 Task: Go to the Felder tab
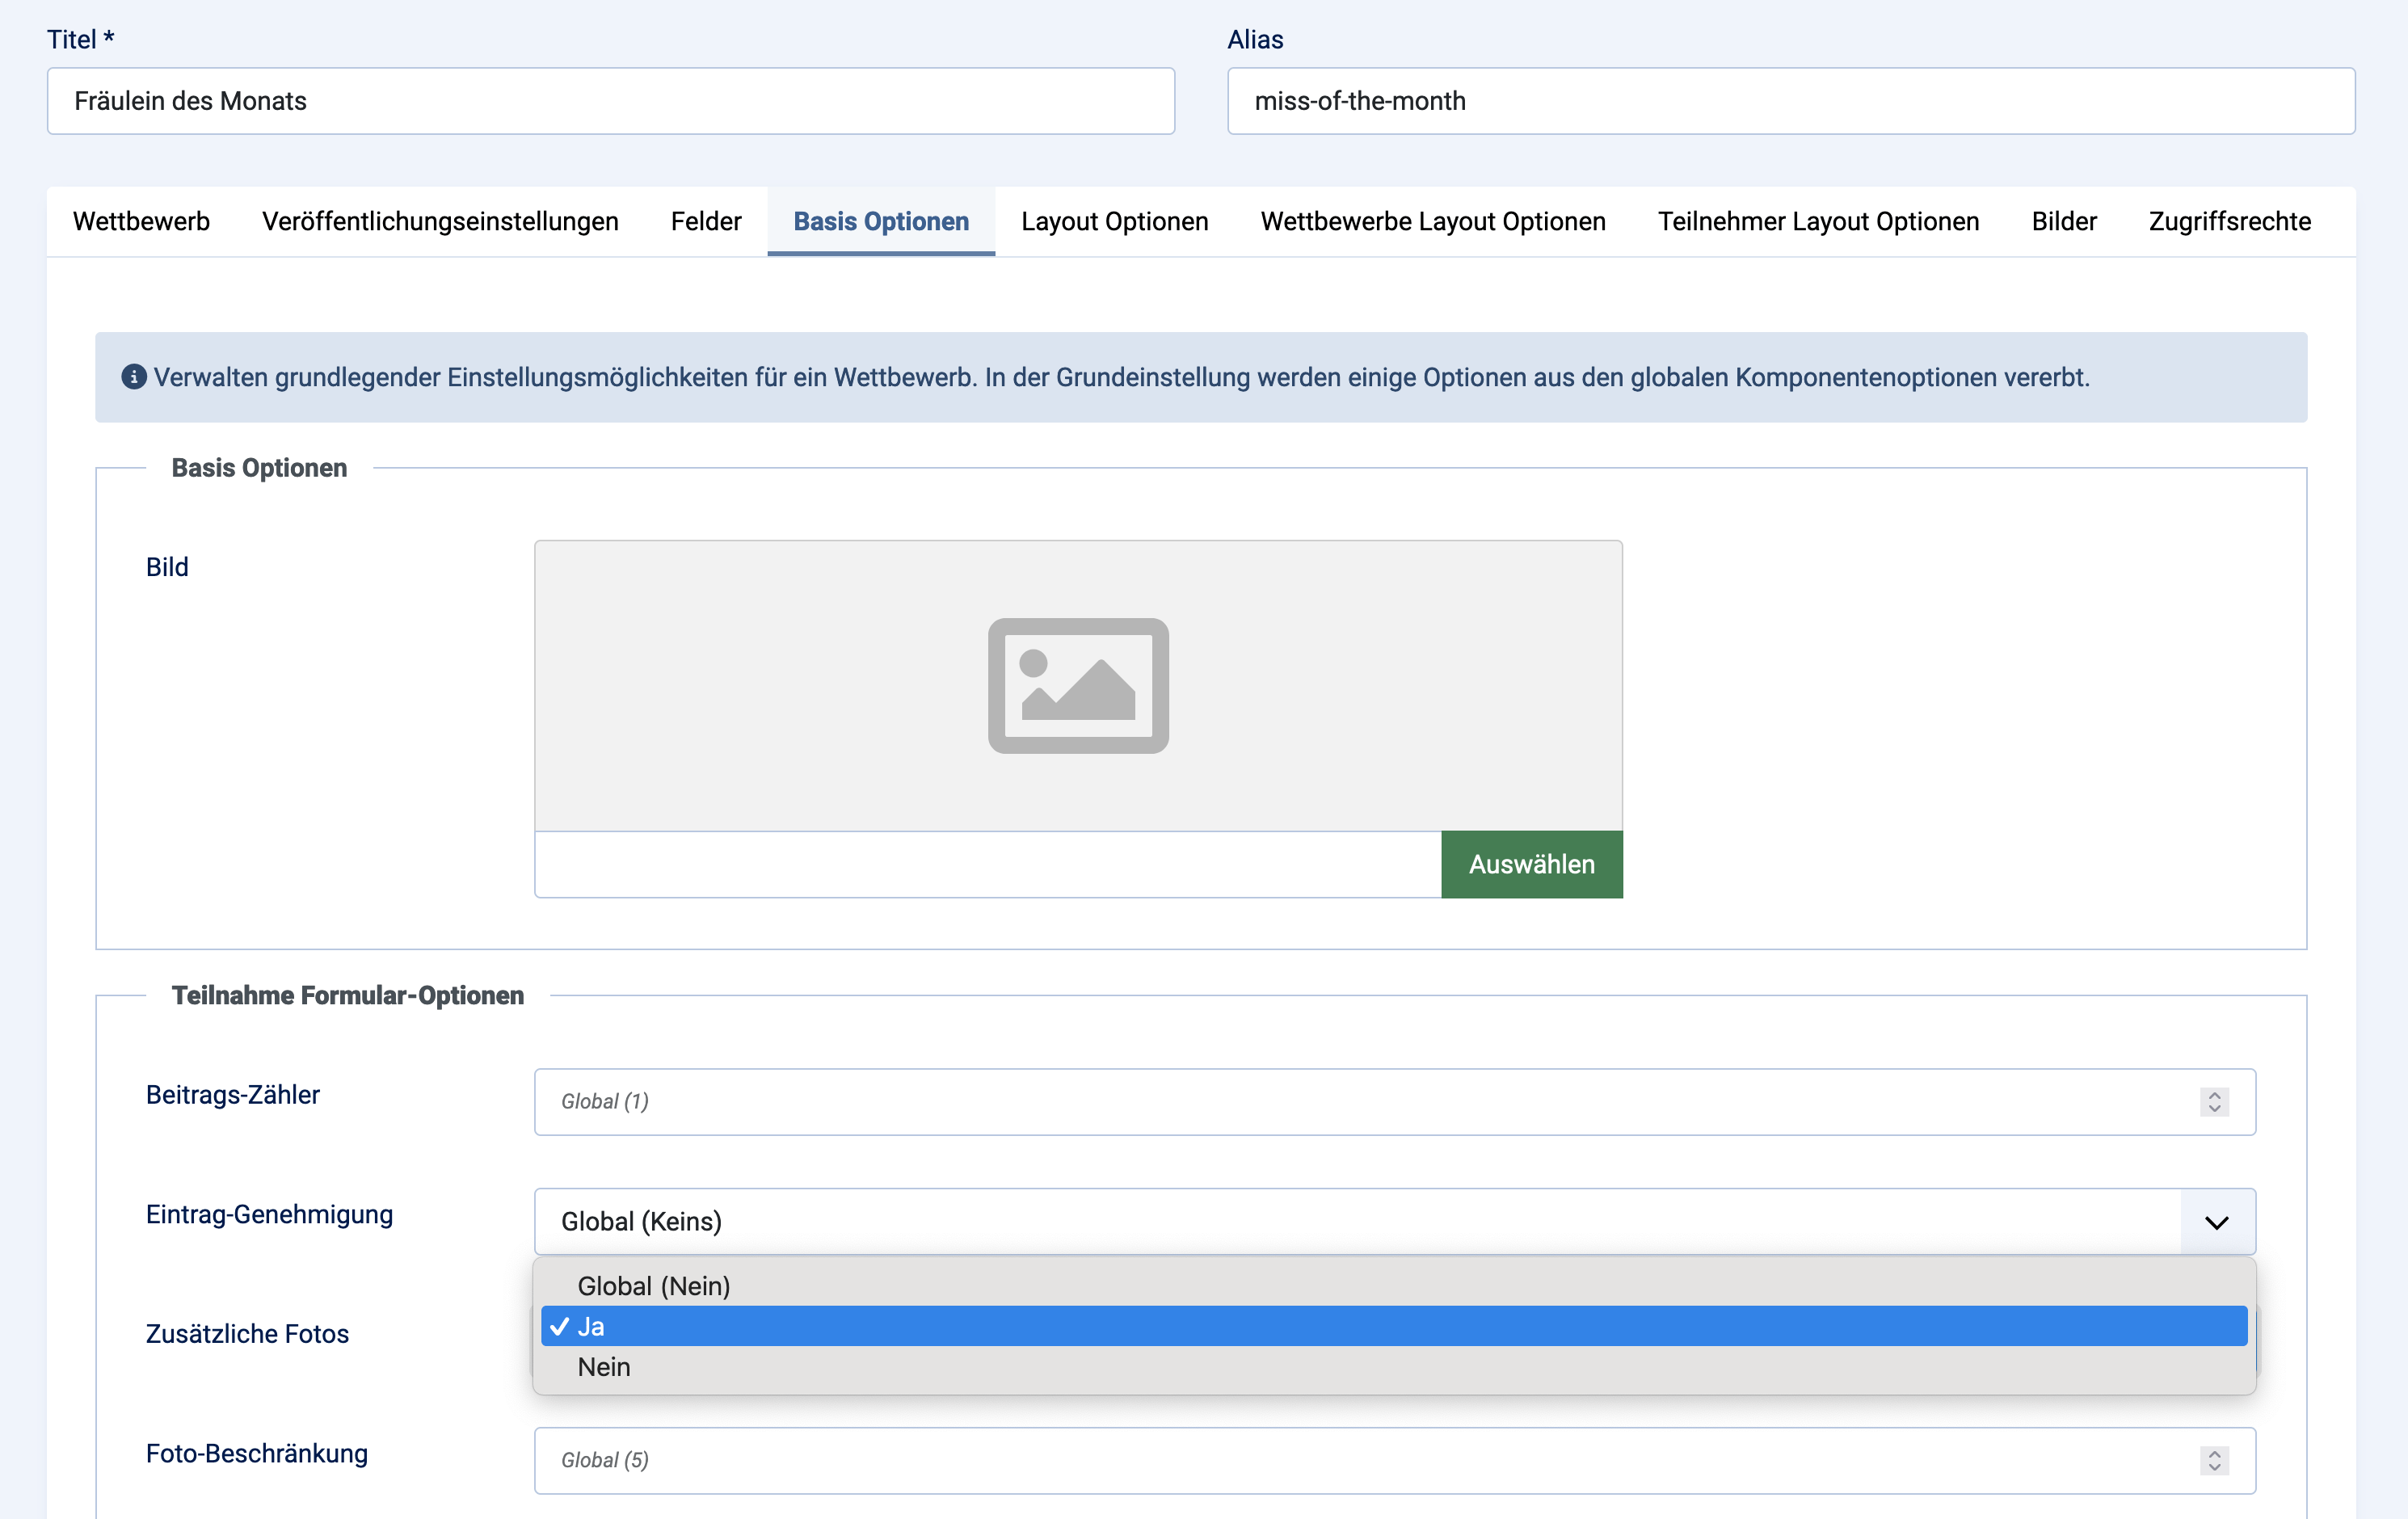705,221
